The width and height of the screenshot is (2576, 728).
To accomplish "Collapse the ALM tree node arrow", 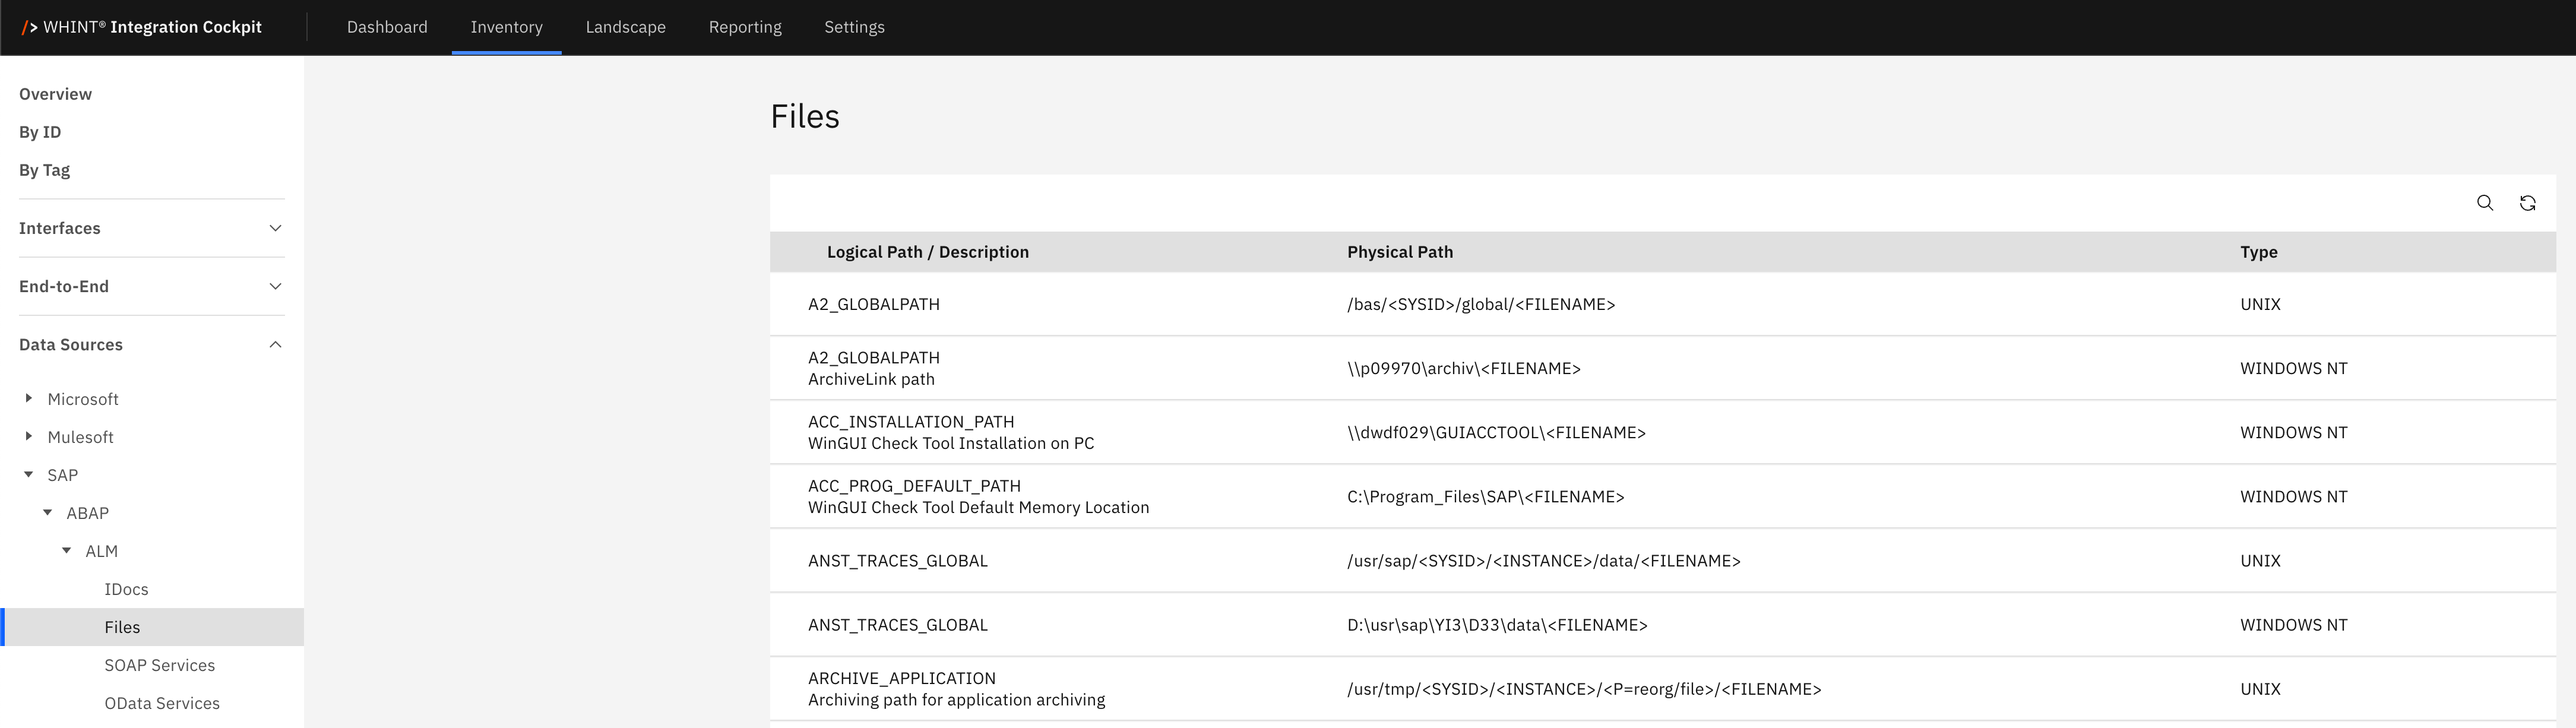I will [x=67, y=550].
